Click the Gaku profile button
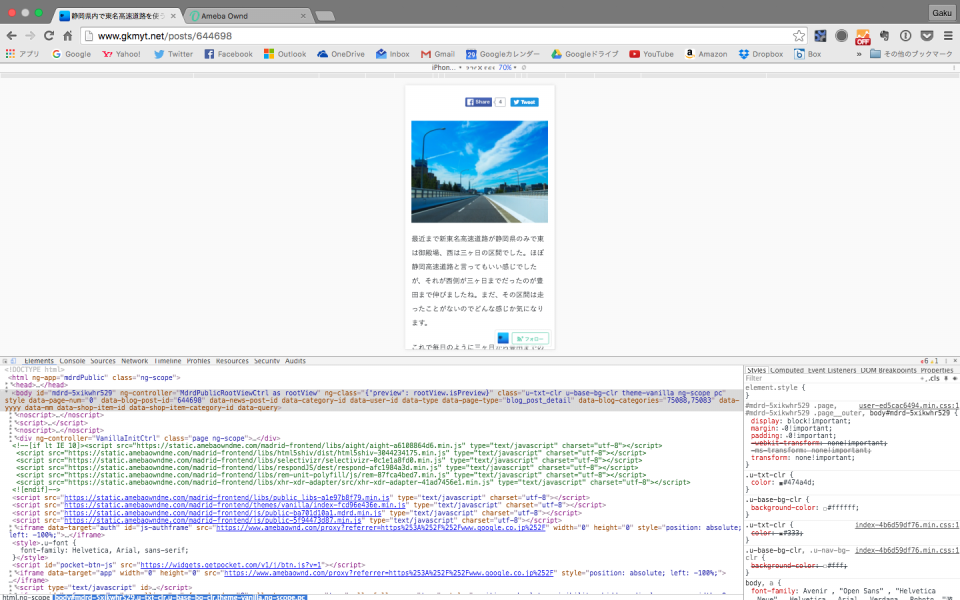The image size is (960, 600). point(942,12)
